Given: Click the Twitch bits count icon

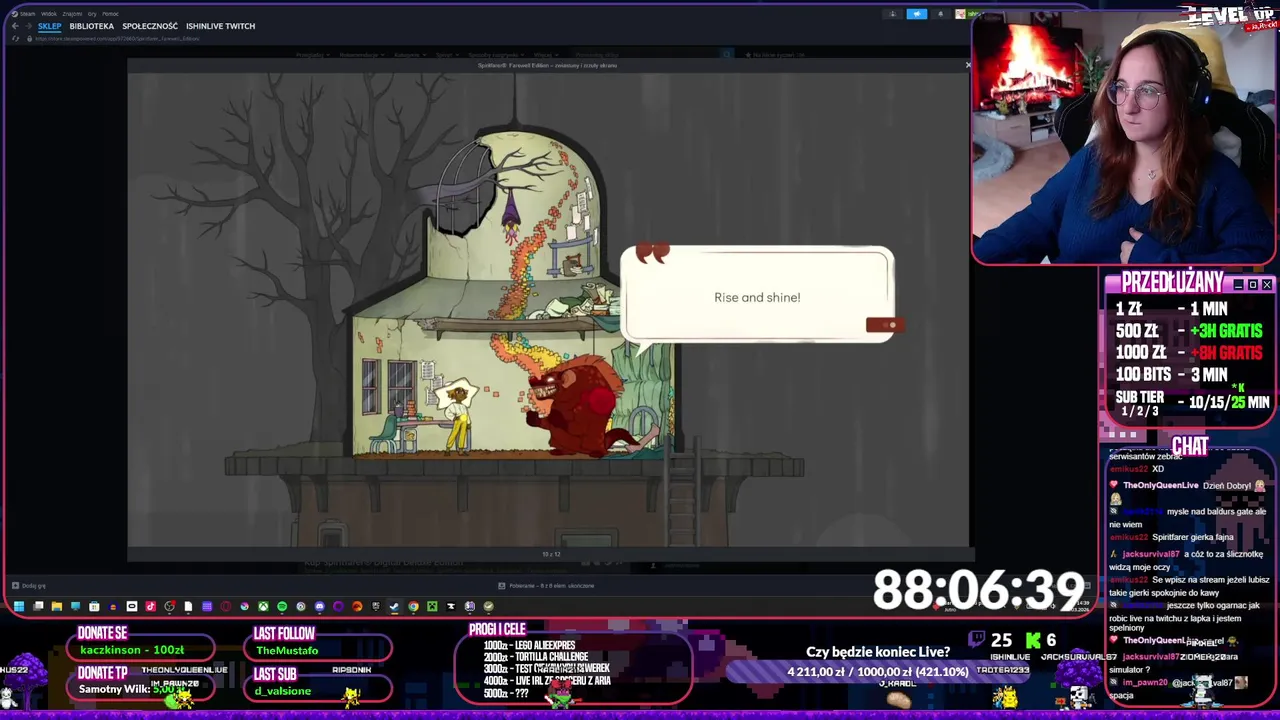Looking at the screenshot, I should tap(976, 640).
